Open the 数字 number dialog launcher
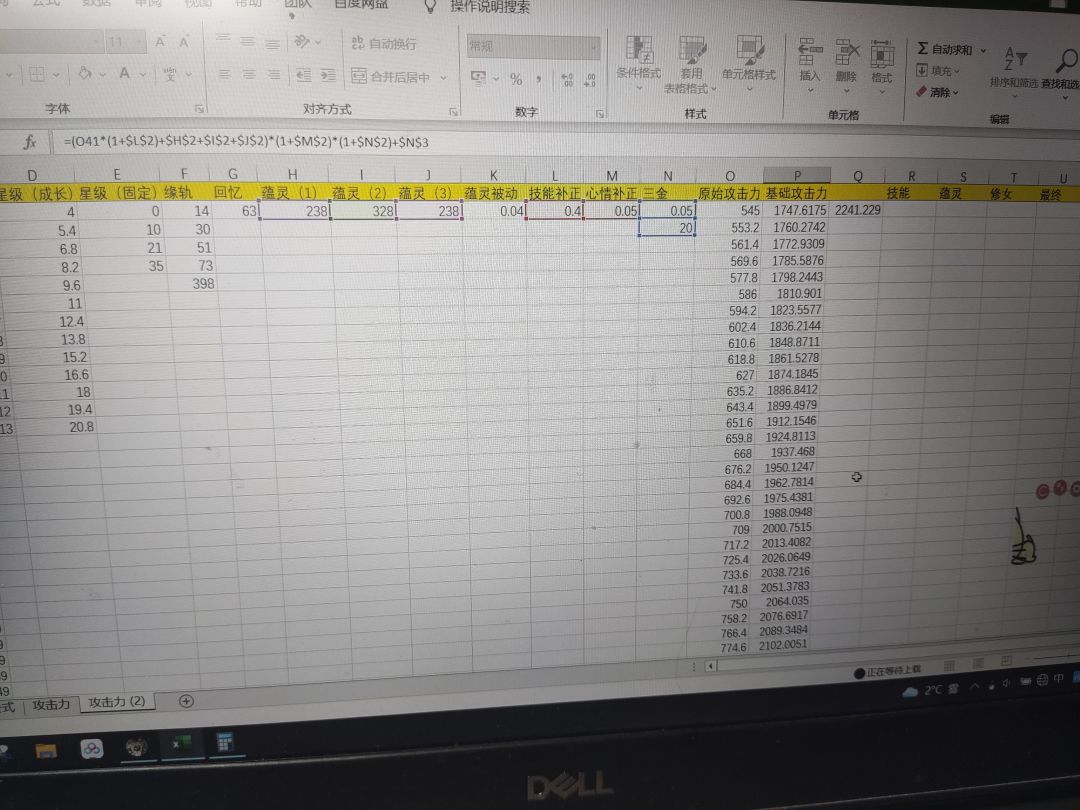 pyautogui.click(x=600, y=114)
